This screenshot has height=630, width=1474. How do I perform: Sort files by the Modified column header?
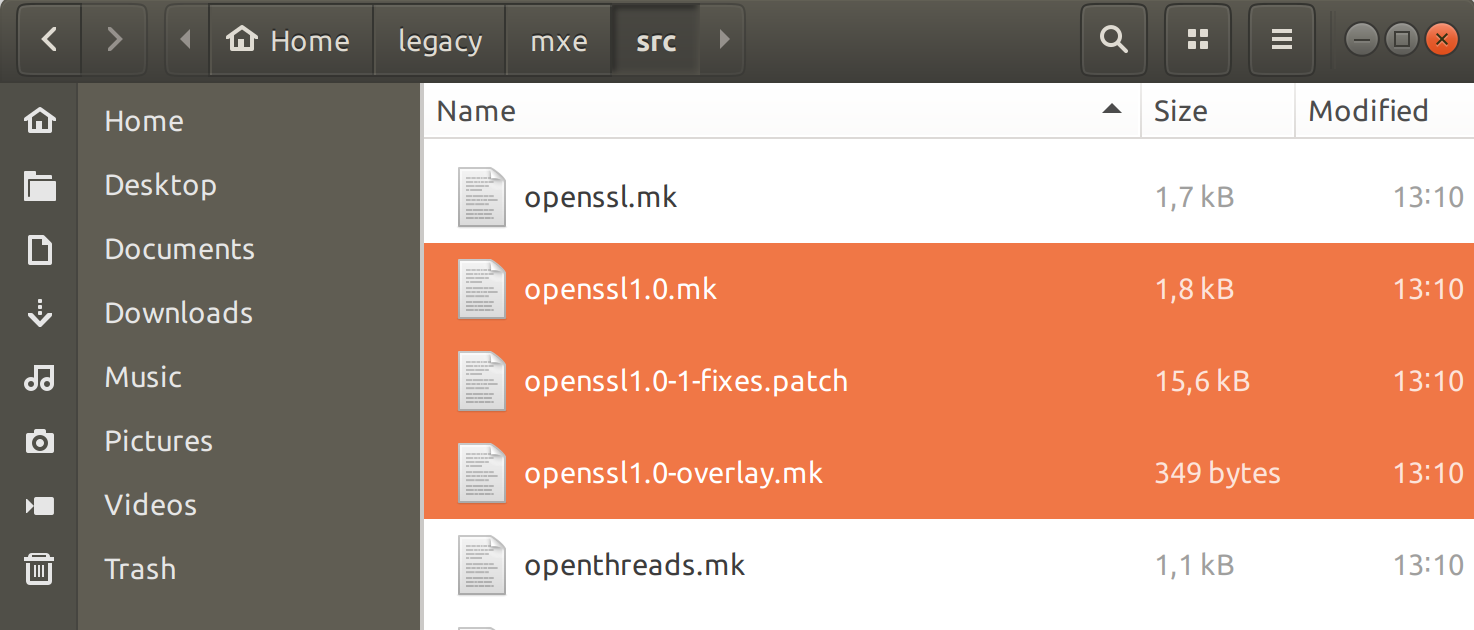coord(1385,110)
